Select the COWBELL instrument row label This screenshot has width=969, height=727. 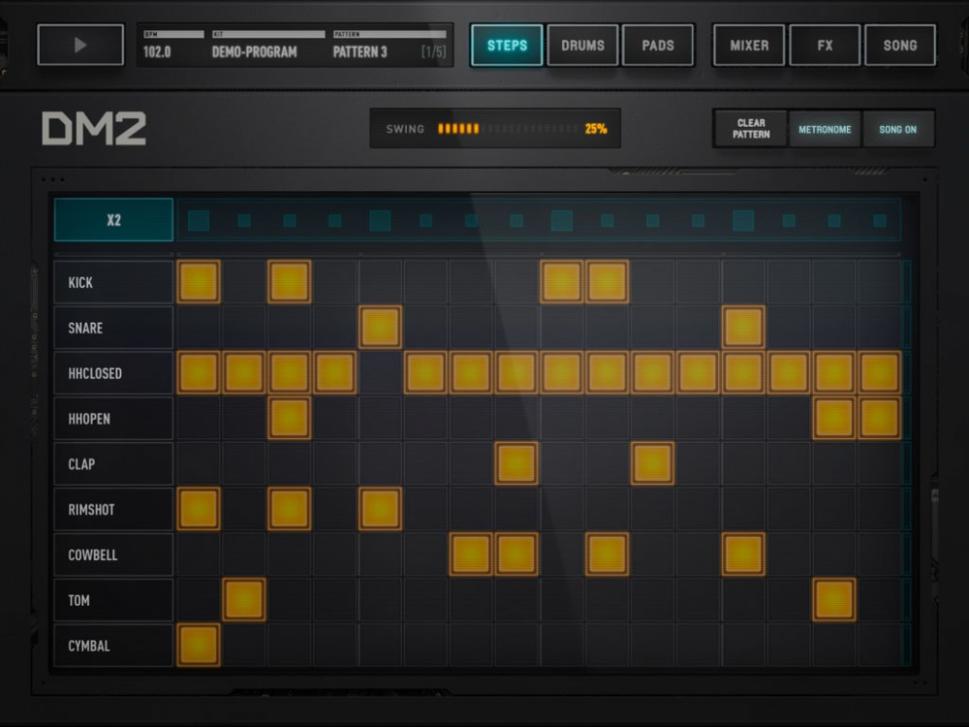[112, 555]
